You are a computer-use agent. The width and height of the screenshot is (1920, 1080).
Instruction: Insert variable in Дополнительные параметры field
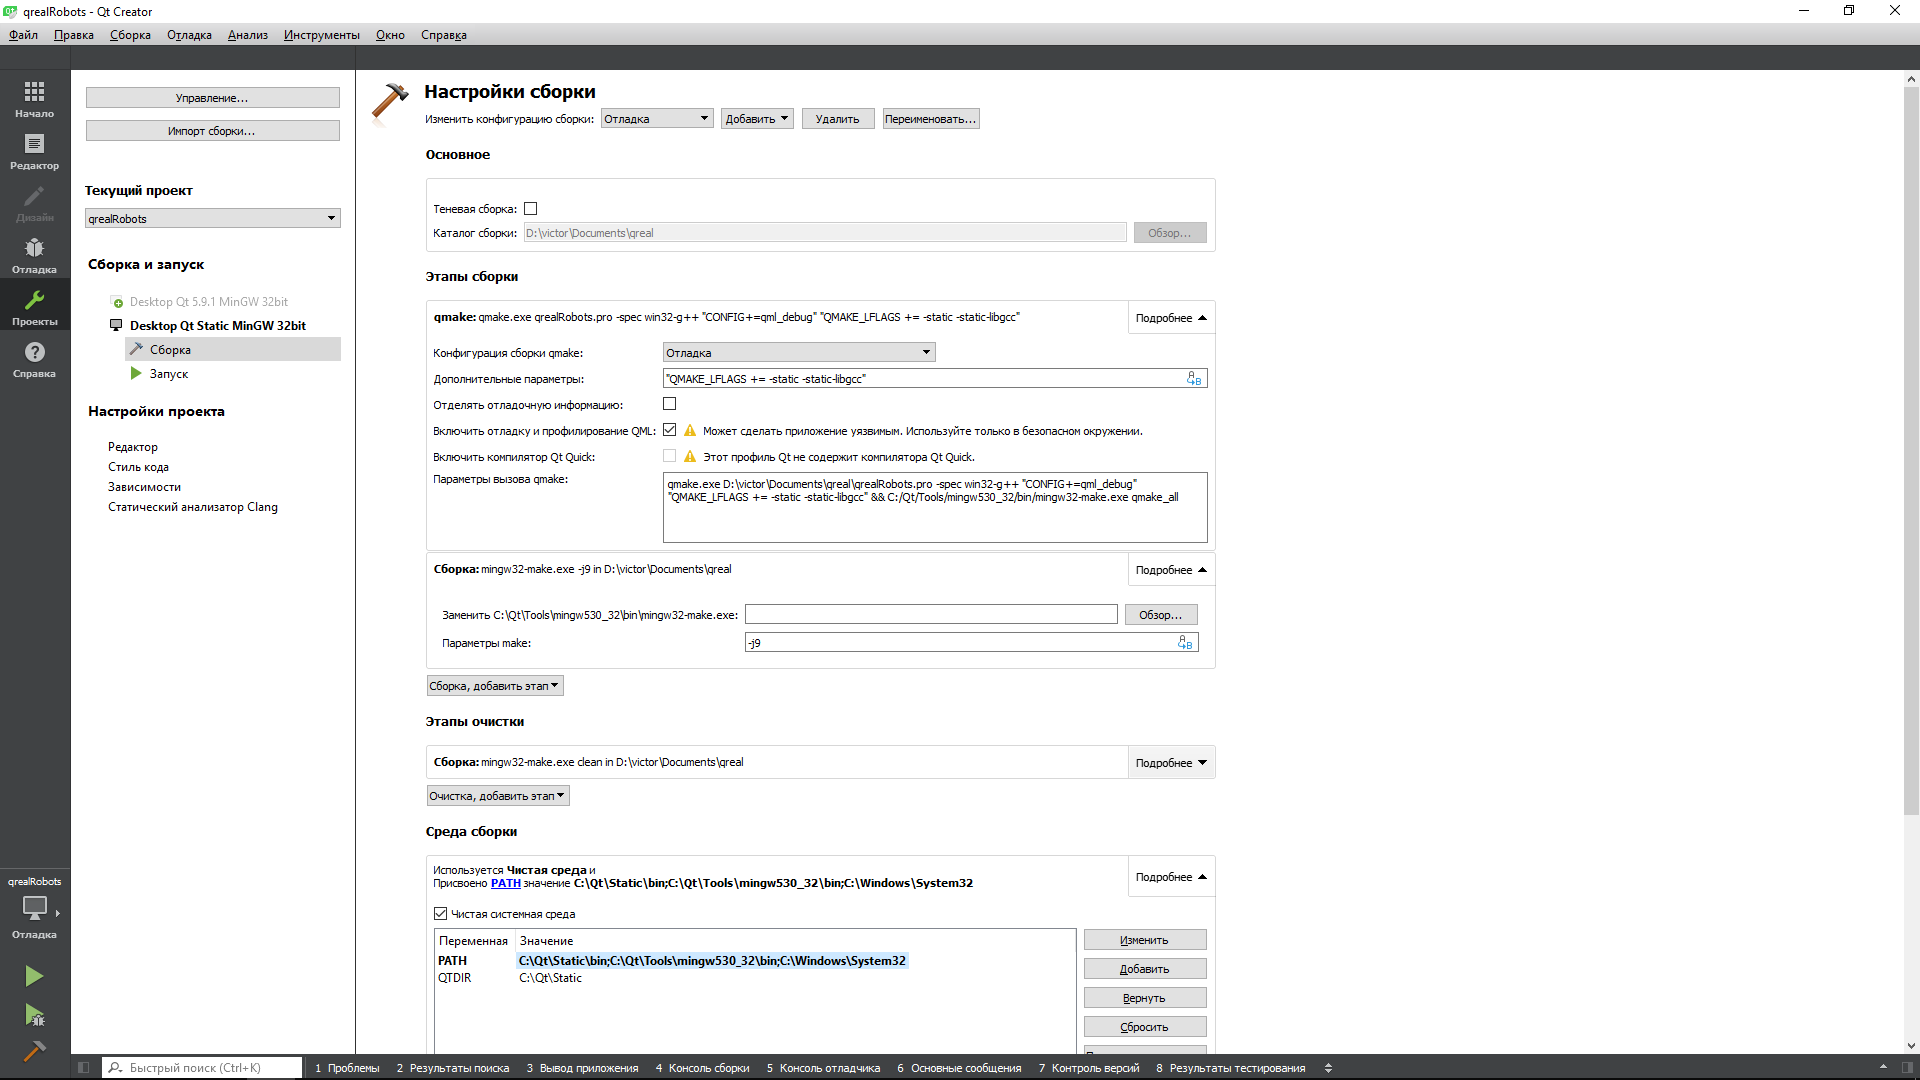[x=1194, y=379]
